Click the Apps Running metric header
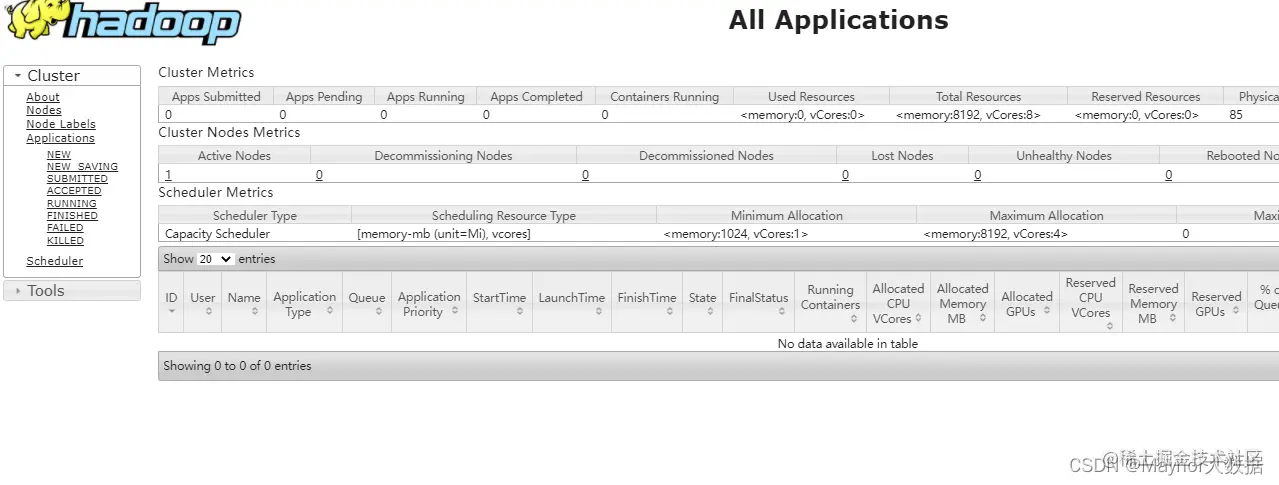Image resolution: width=1279 pixels, height=485 pixels. 426,97
